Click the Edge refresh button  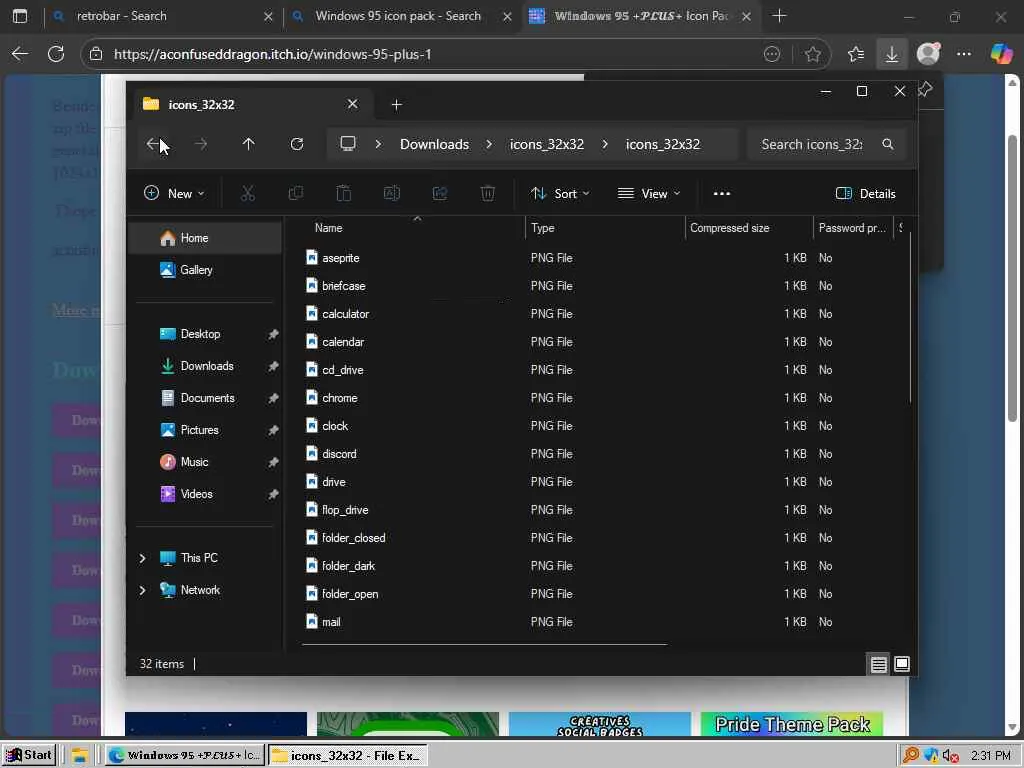tap(56, 54)
